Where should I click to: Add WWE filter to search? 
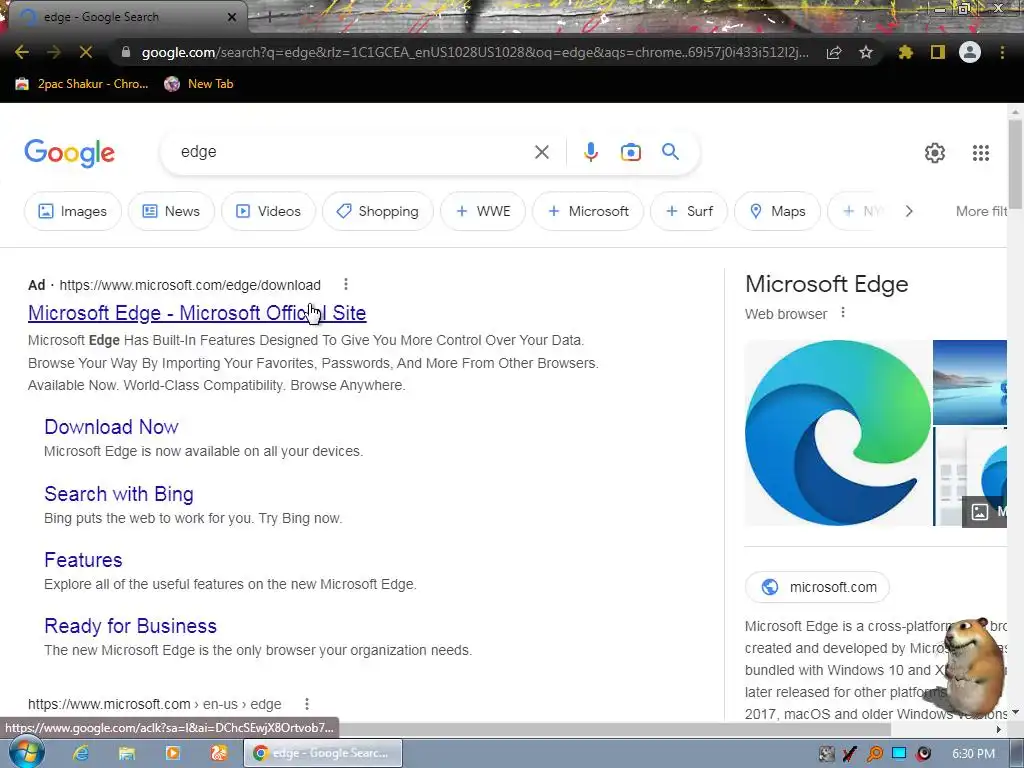483,211
